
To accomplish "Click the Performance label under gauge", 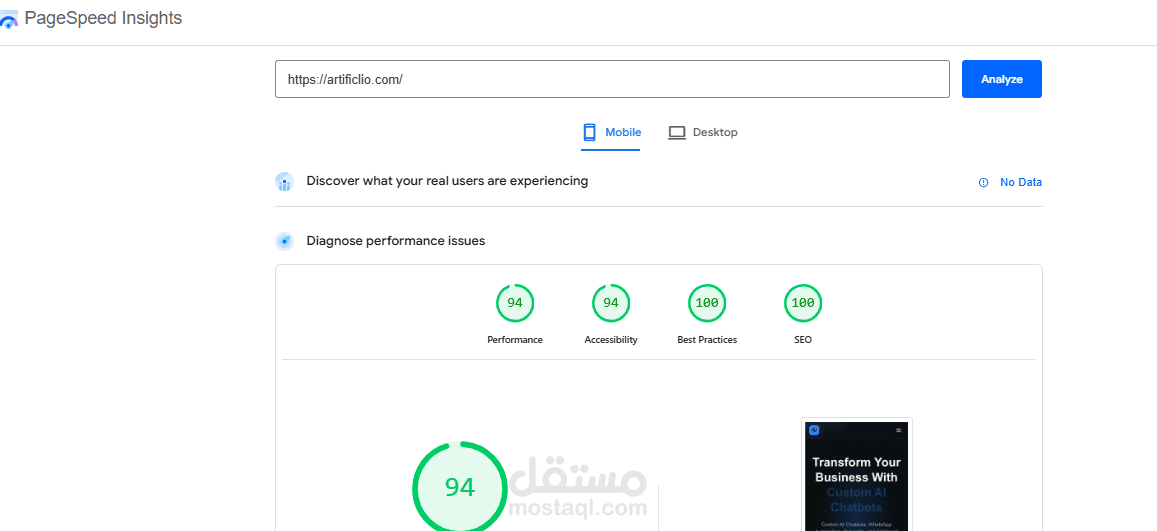I will click(x=515, y=340).
